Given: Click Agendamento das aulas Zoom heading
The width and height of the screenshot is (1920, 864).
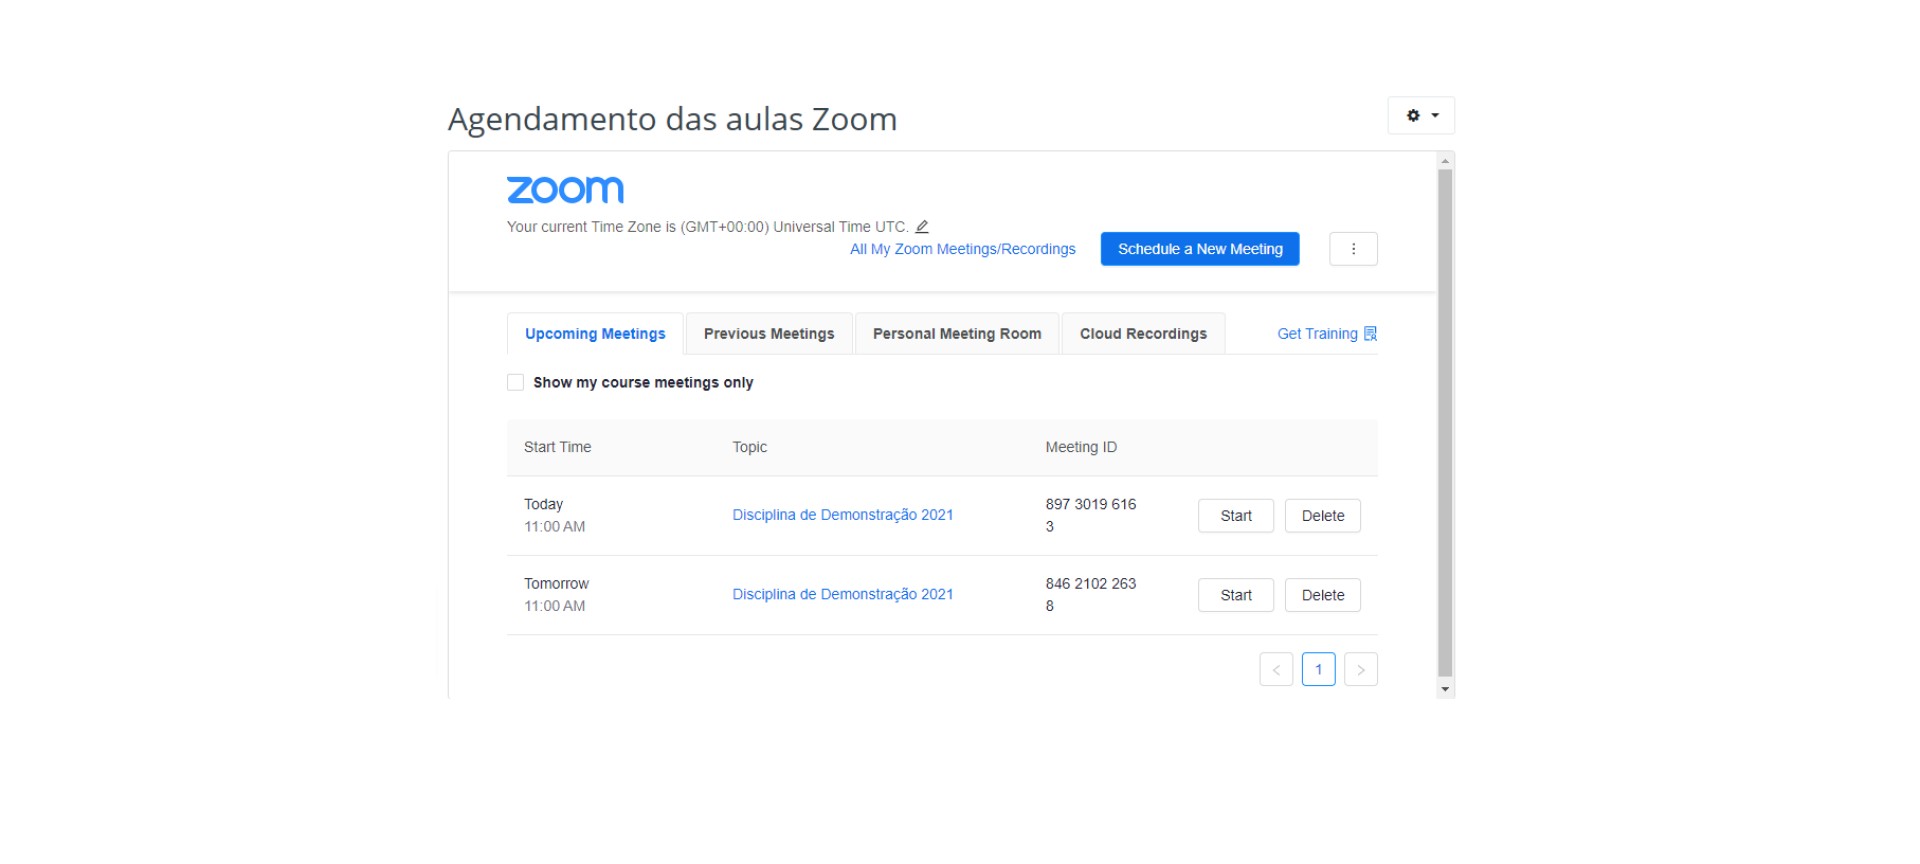Looking at the screenshot, I should click(672, 119).
